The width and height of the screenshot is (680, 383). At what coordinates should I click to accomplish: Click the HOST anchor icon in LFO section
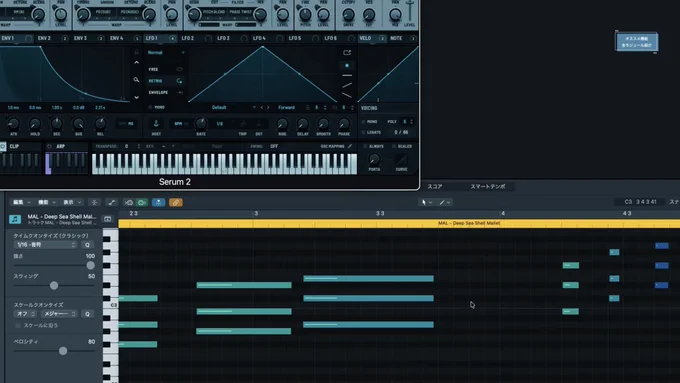pyautogui.click(x=156, y=124)
